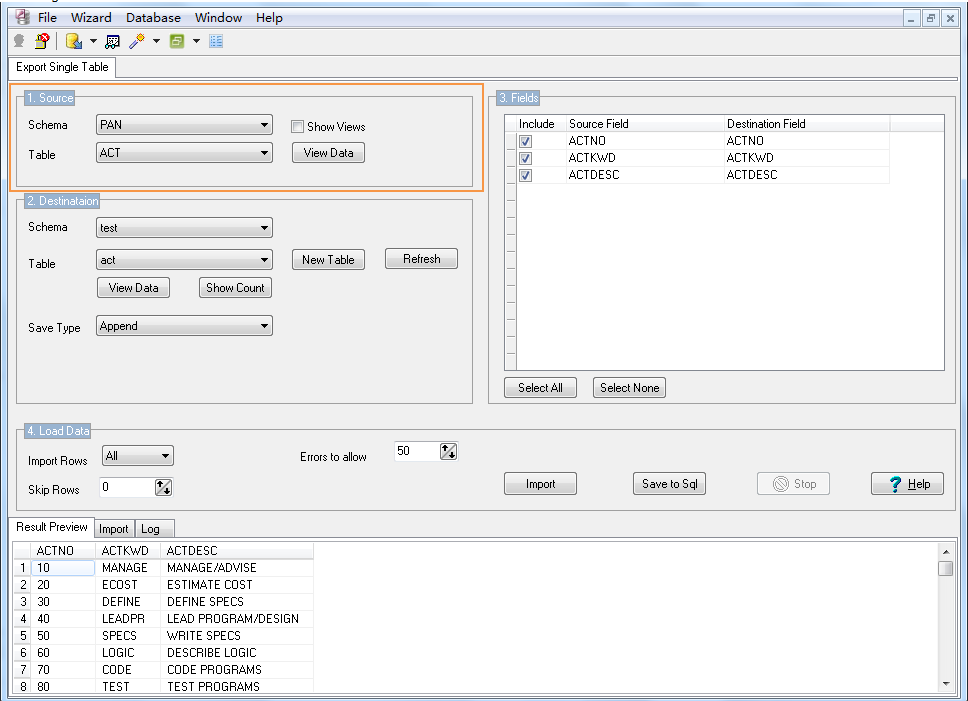The image size is (968, 701).
Task: Click the New Table button
Action: click(x=328, y=260)
